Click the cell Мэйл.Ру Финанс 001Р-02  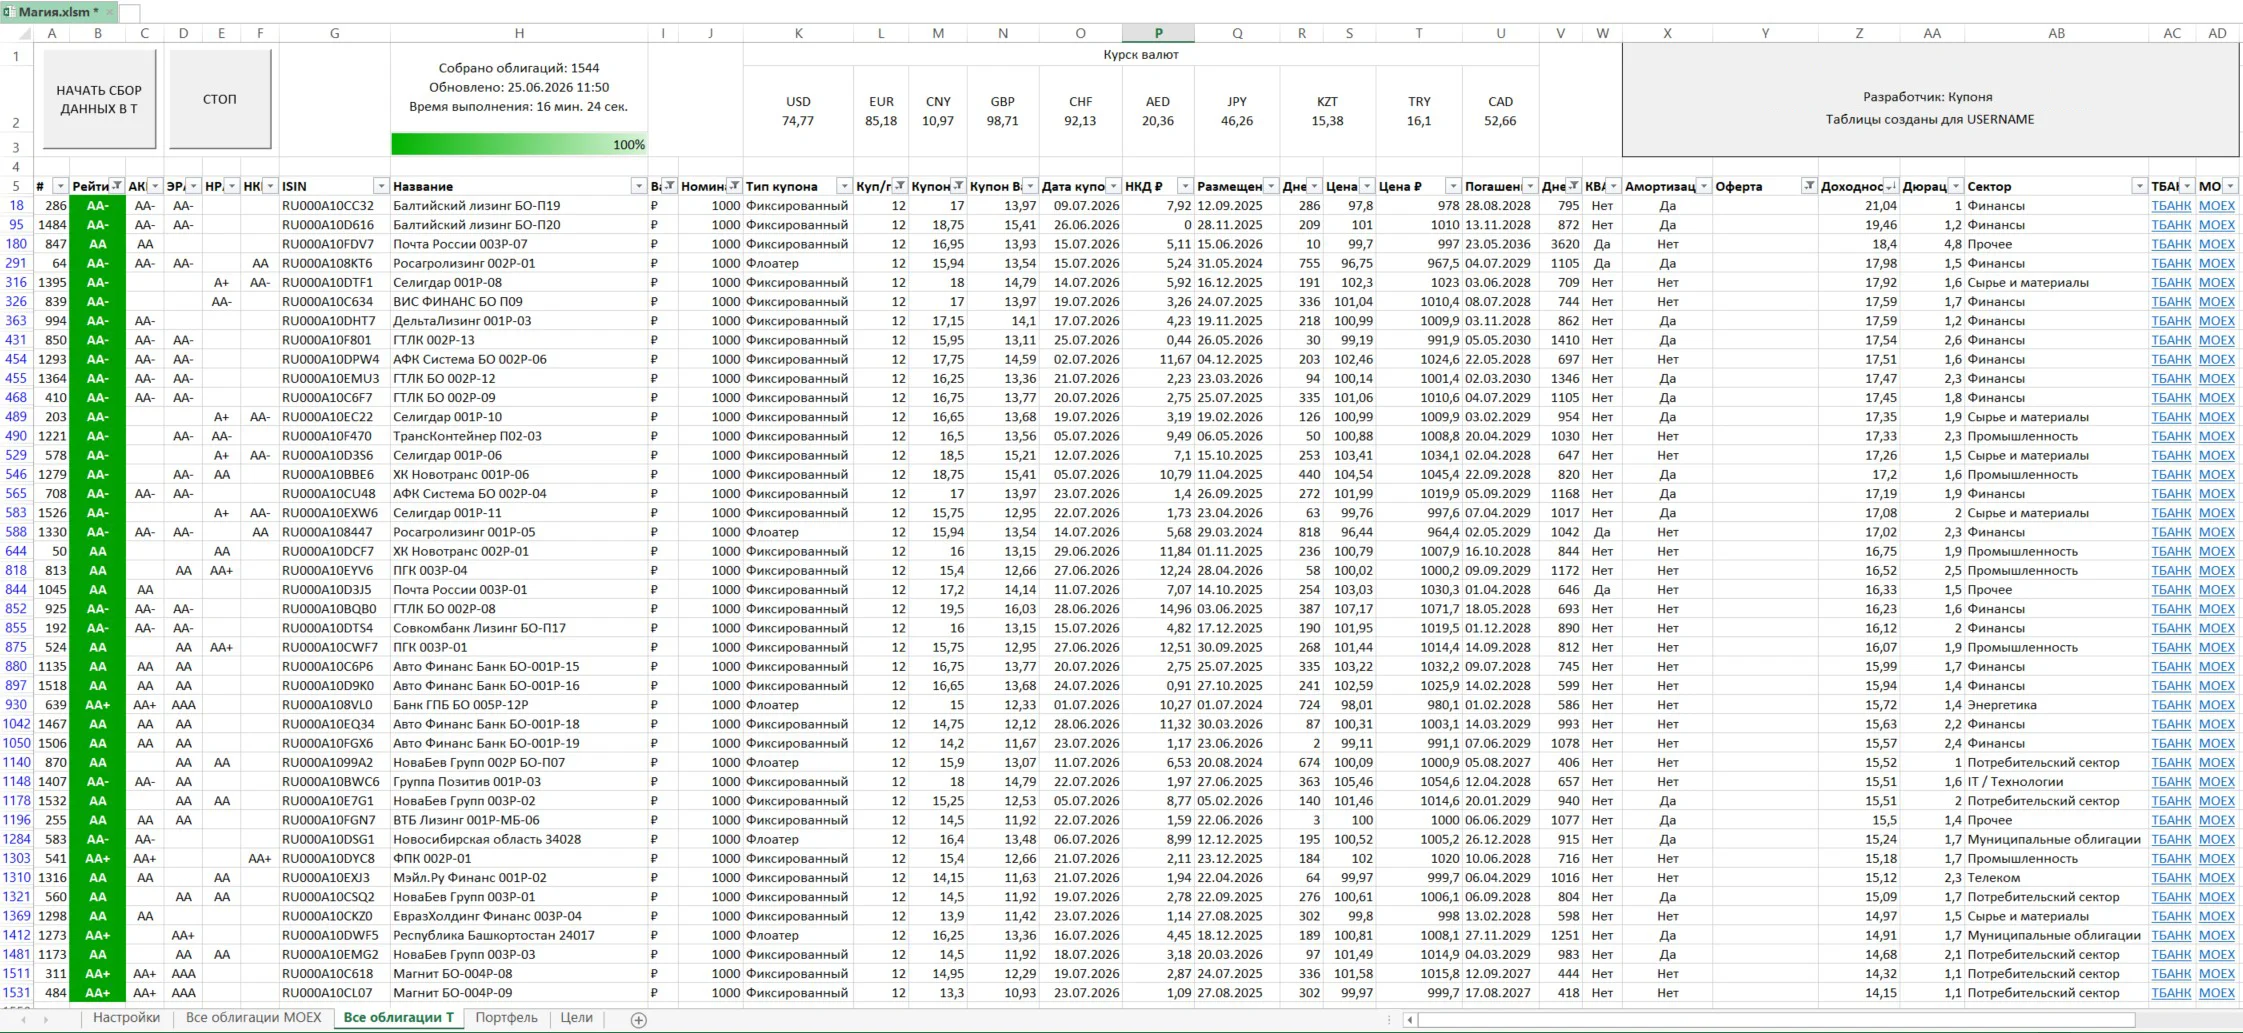(519, 878)
